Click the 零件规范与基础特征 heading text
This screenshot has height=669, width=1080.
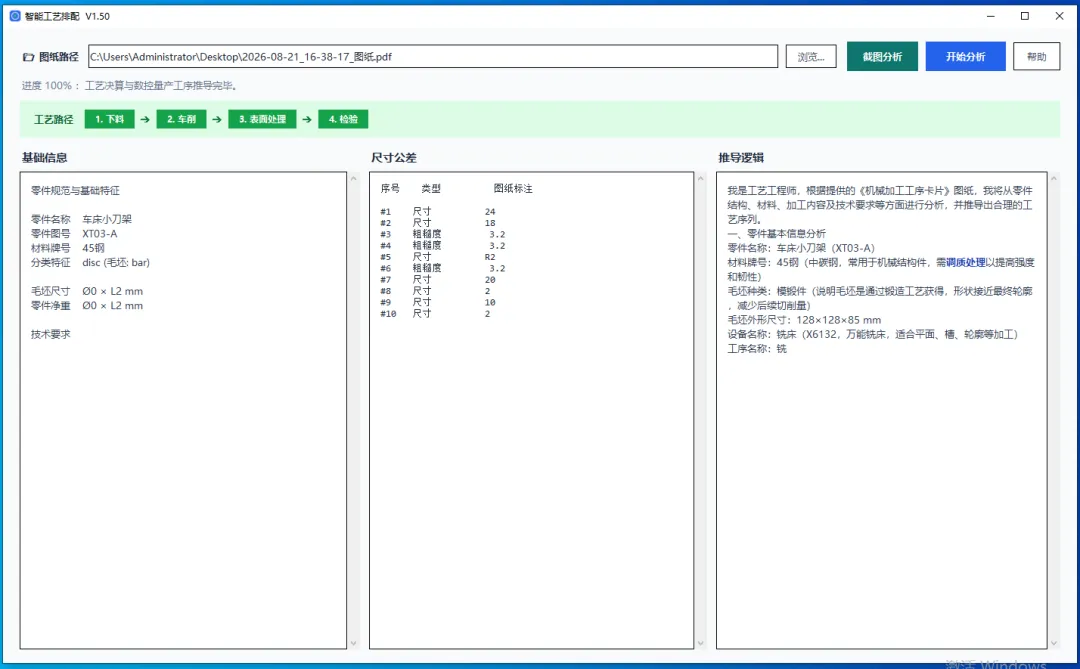75,190
